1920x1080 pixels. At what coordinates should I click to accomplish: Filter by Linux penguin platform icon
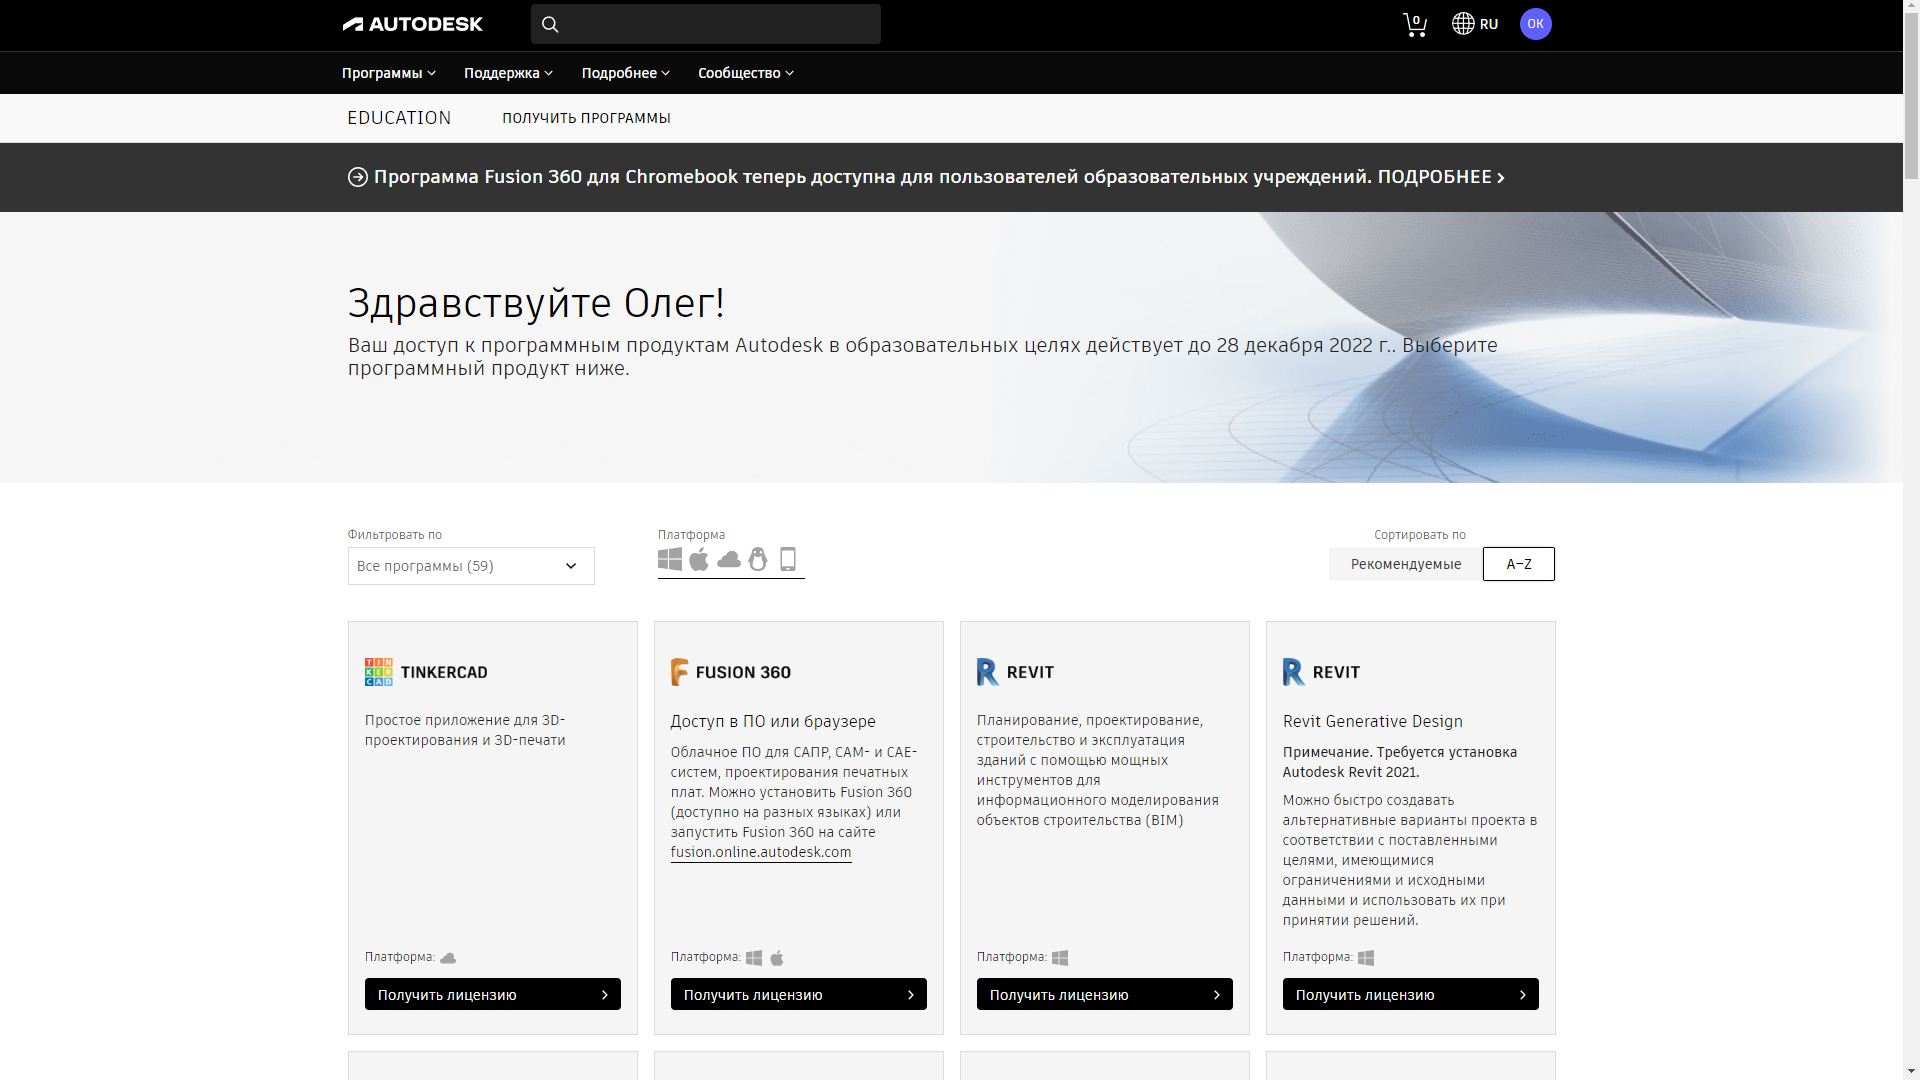pyautogui.click(x=758, y=560)
